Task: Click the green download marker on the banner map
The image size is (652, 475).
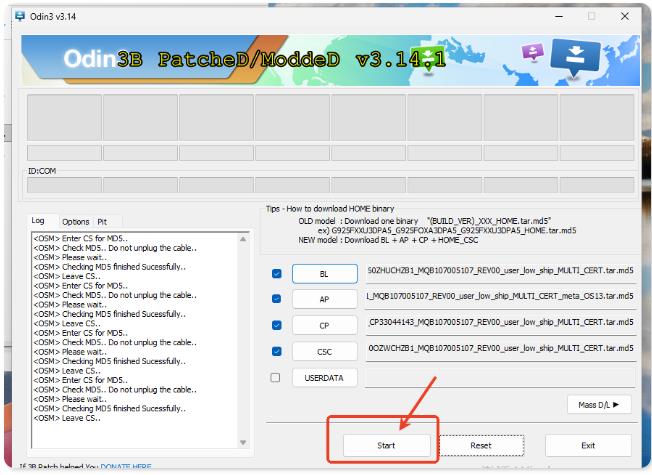Action: coord(428,62)
